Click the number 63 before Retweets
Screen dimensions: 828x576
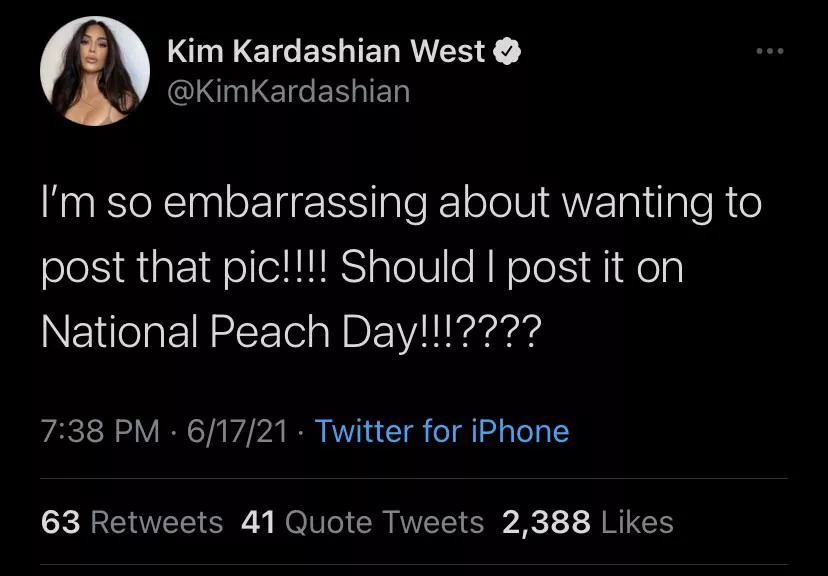point(62,522)
